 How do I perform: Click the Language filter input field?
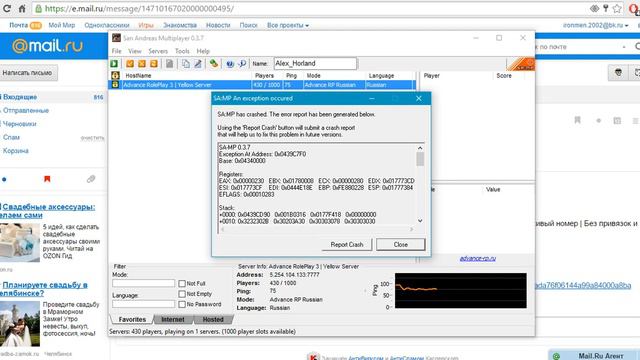point(144,304)
